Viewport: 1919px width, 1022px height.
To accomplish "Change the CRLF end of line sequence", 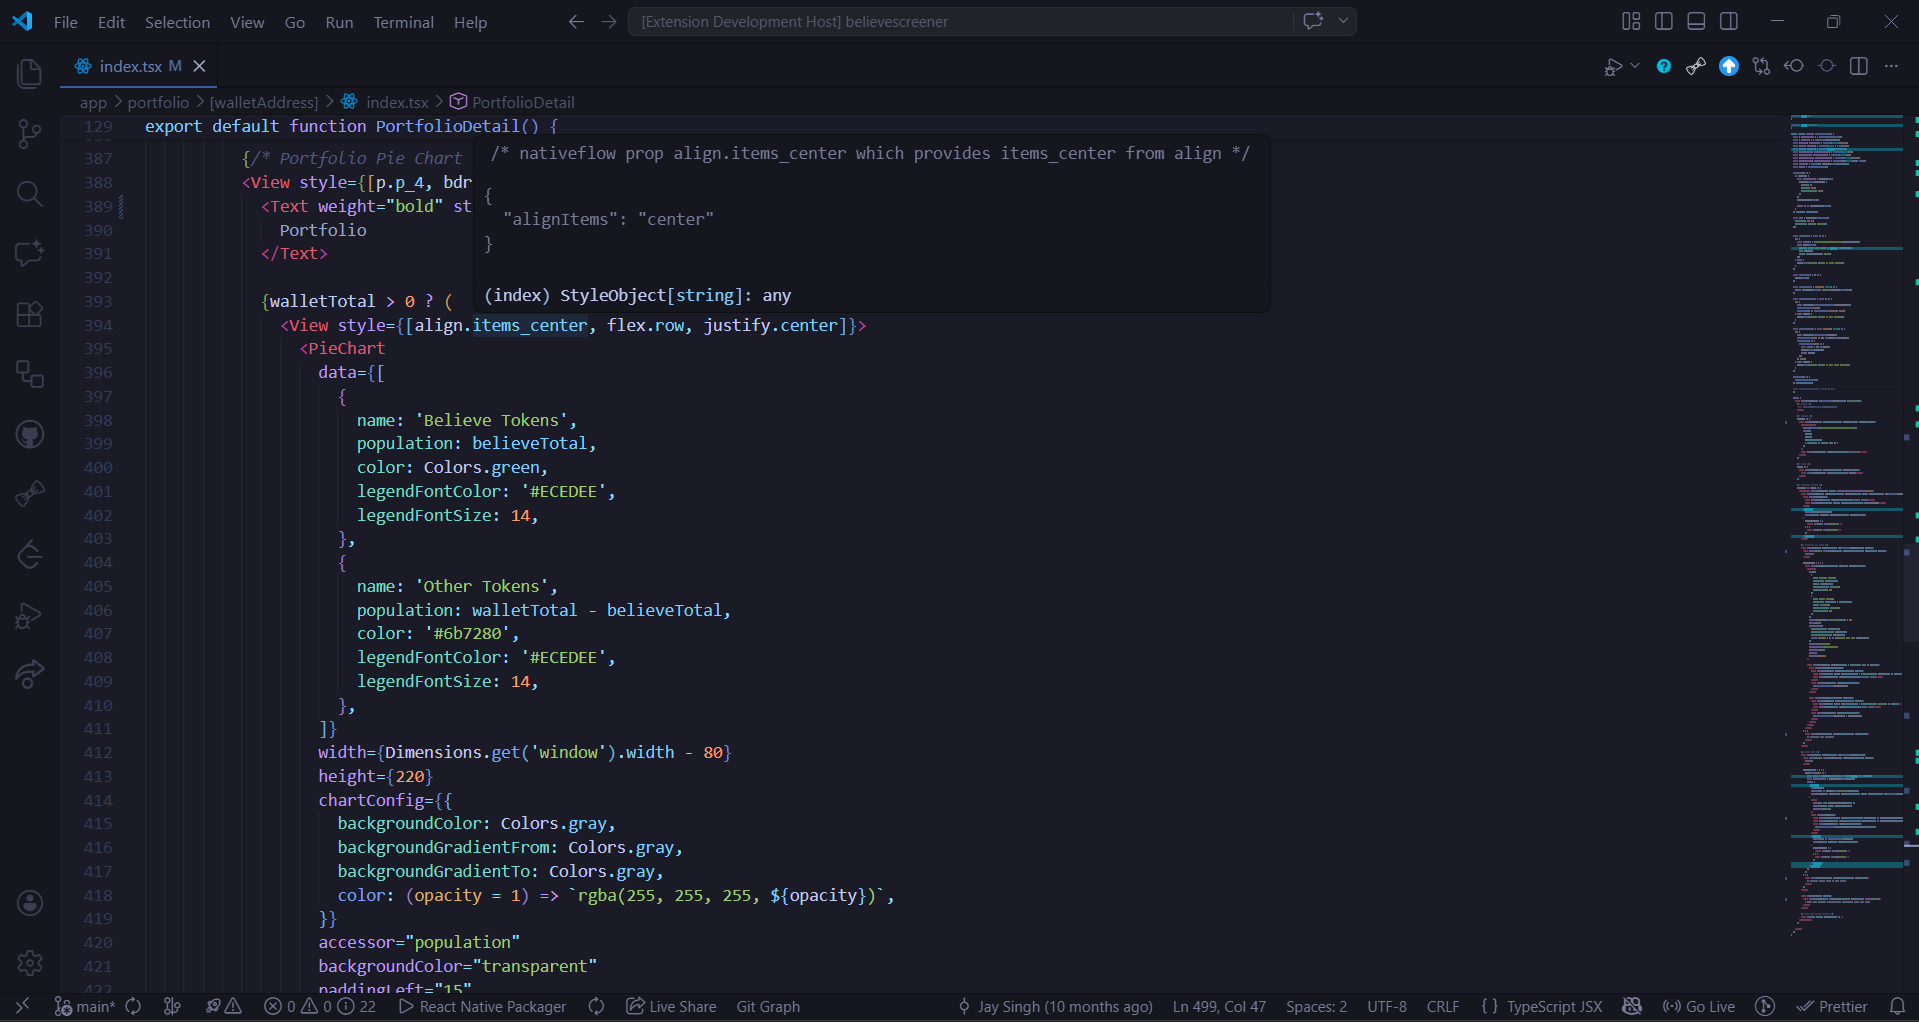I will click(x=1443, y=1006).
